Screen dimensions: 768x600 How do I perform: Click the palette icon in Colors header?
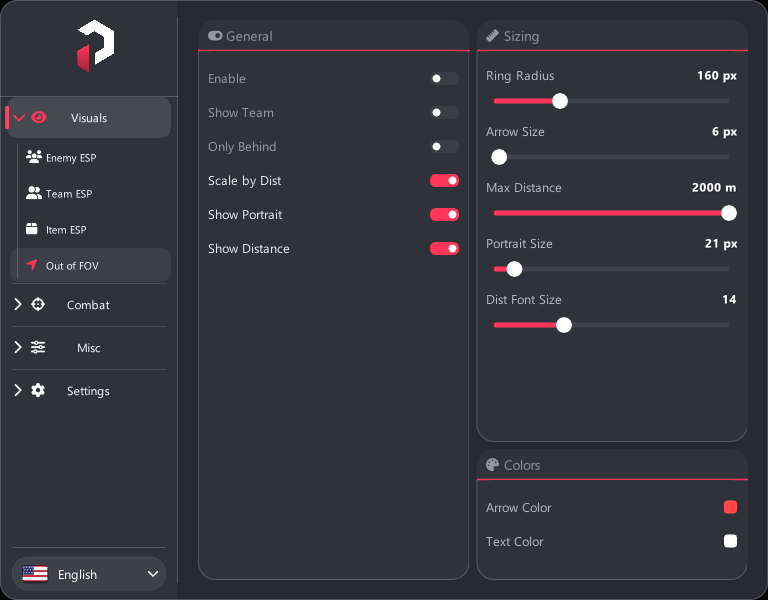492,464
